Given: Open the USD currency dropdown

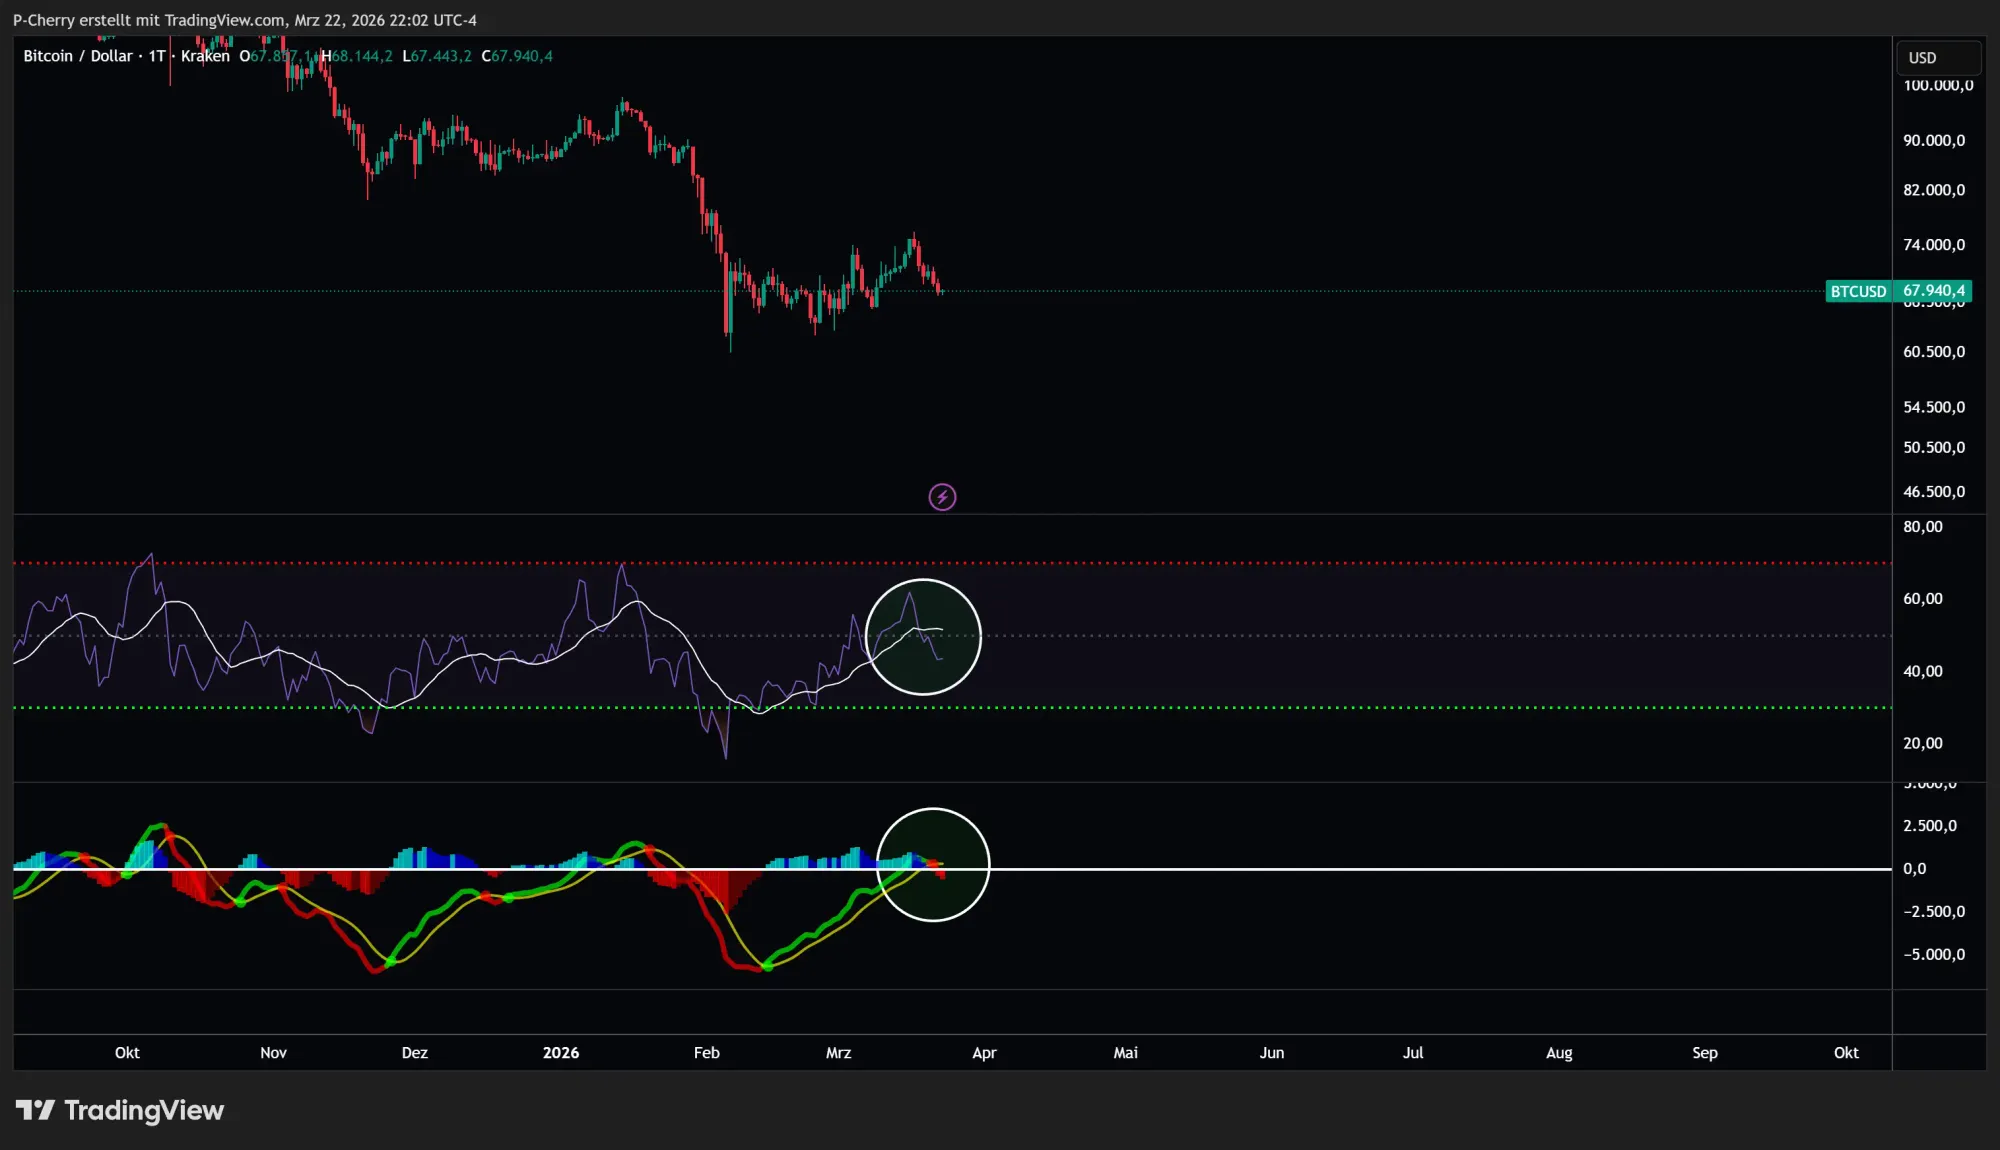Looking at the screenshot, I should (x=1922, y=57).
